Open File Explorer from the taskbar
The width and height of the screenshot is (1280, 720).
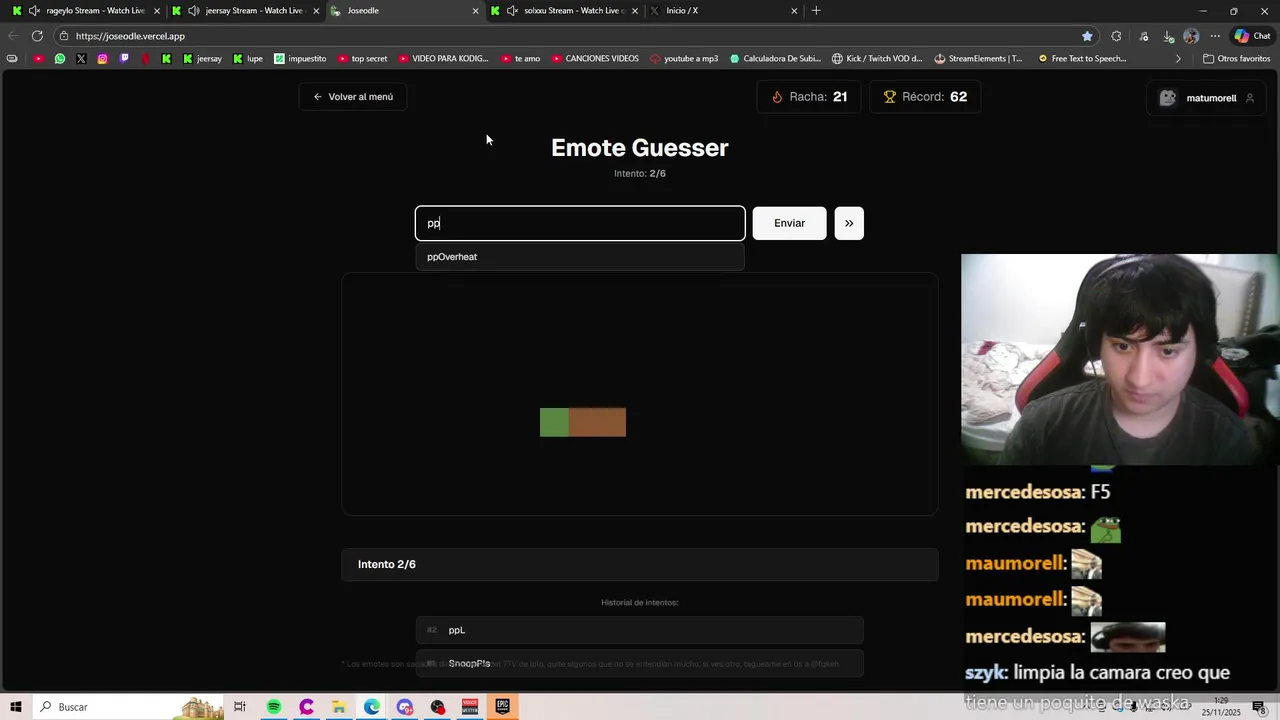[x=339, y=707]
